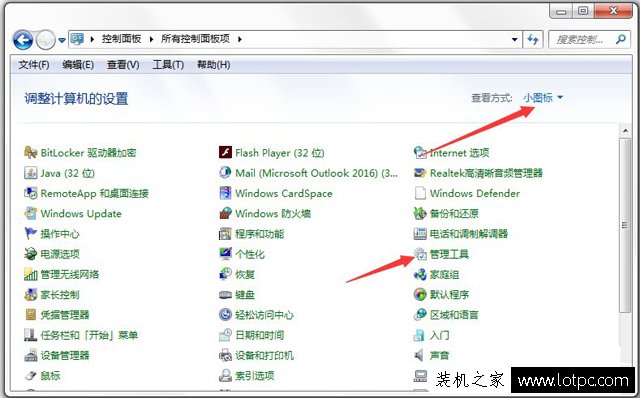640x398 pixels.
Task: Open recent pages dropdown beside the forward button
Action: click(x=62, y=40)
